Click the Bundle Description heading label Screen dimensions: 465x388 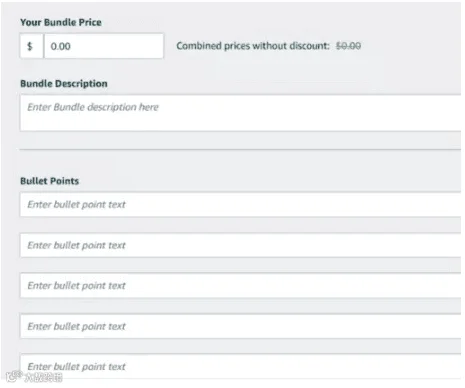pos(64,84)
